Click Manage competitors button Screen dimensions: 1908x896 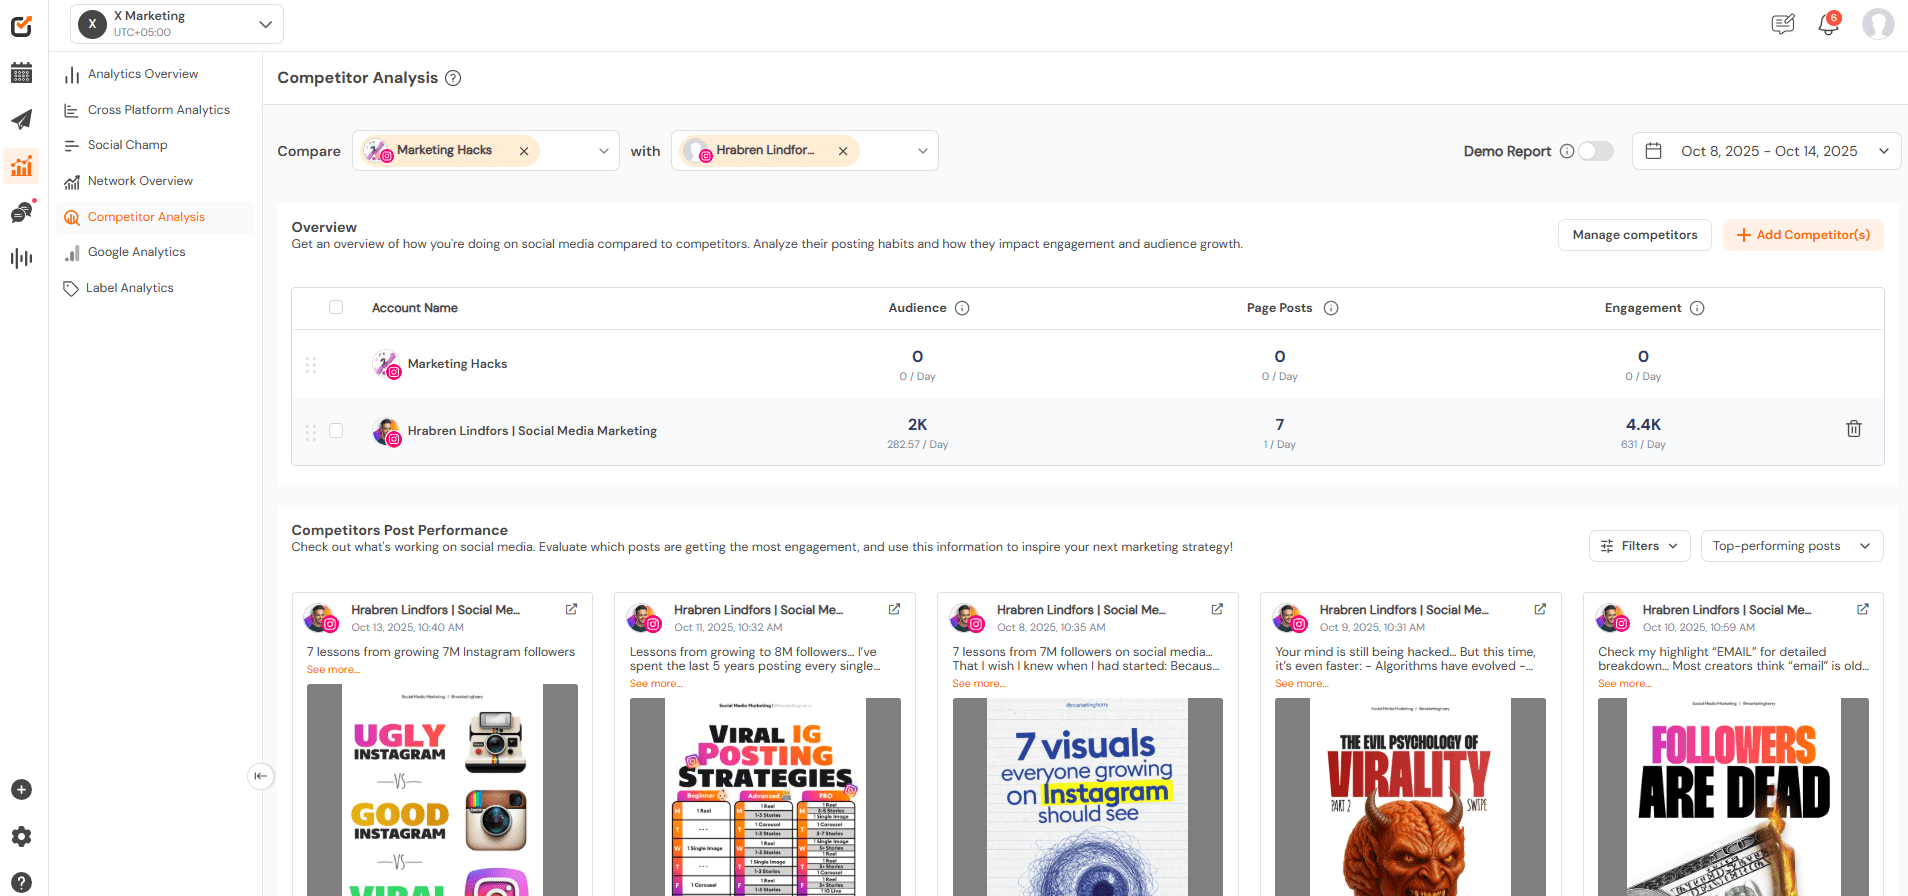[1635, 235]
